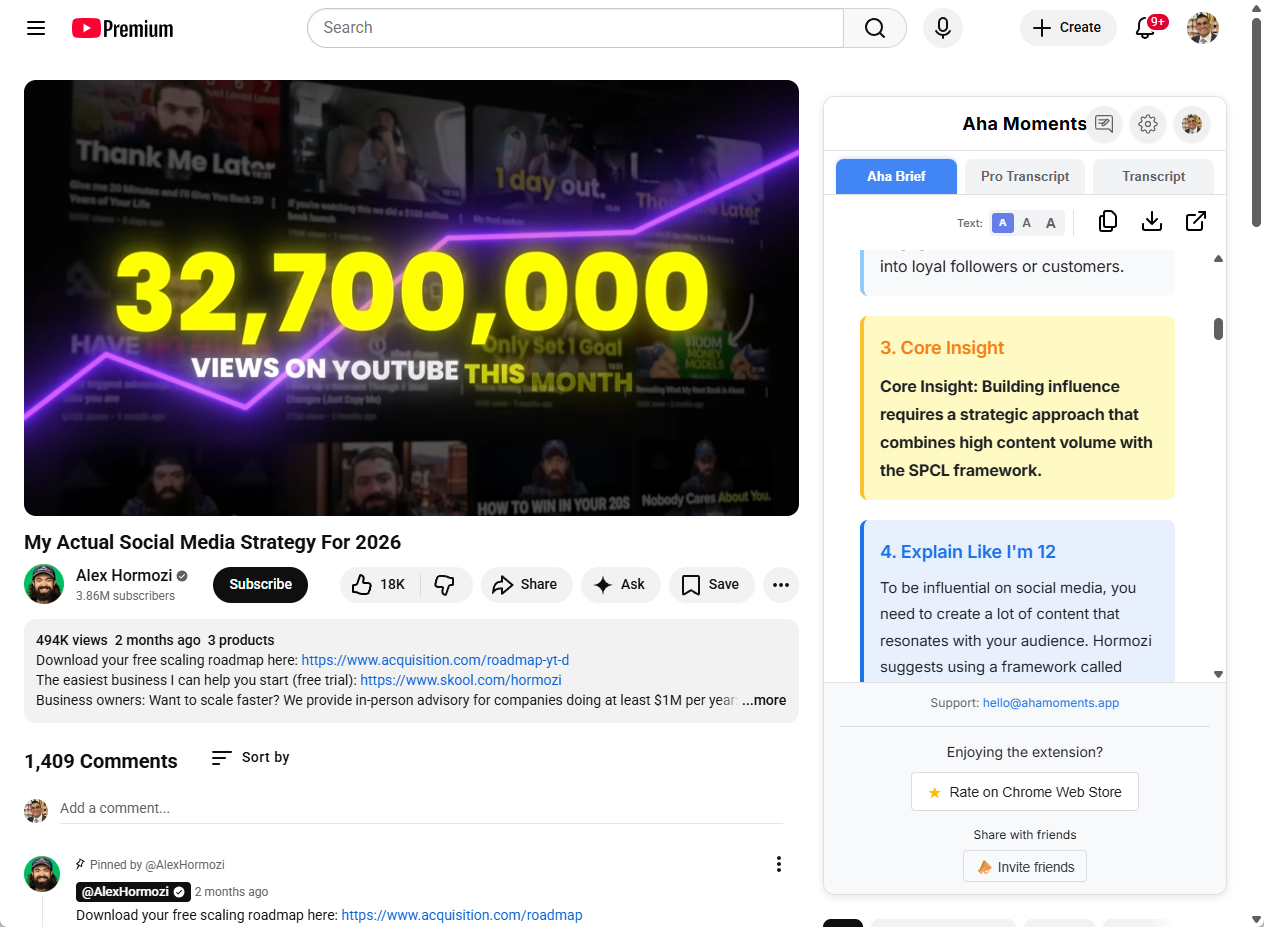Start voice search with microphone
This screenshot has width=1264, height=927.
[943, 28]
